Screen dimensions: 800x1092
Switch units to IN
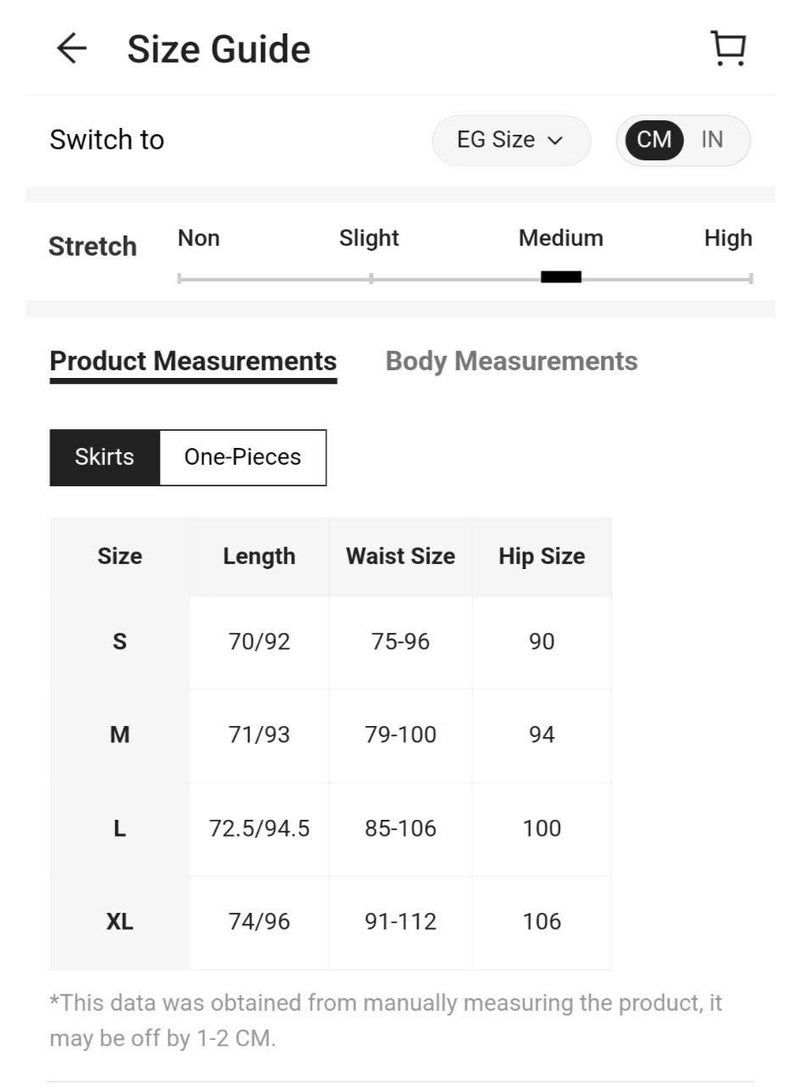[712, 140]
